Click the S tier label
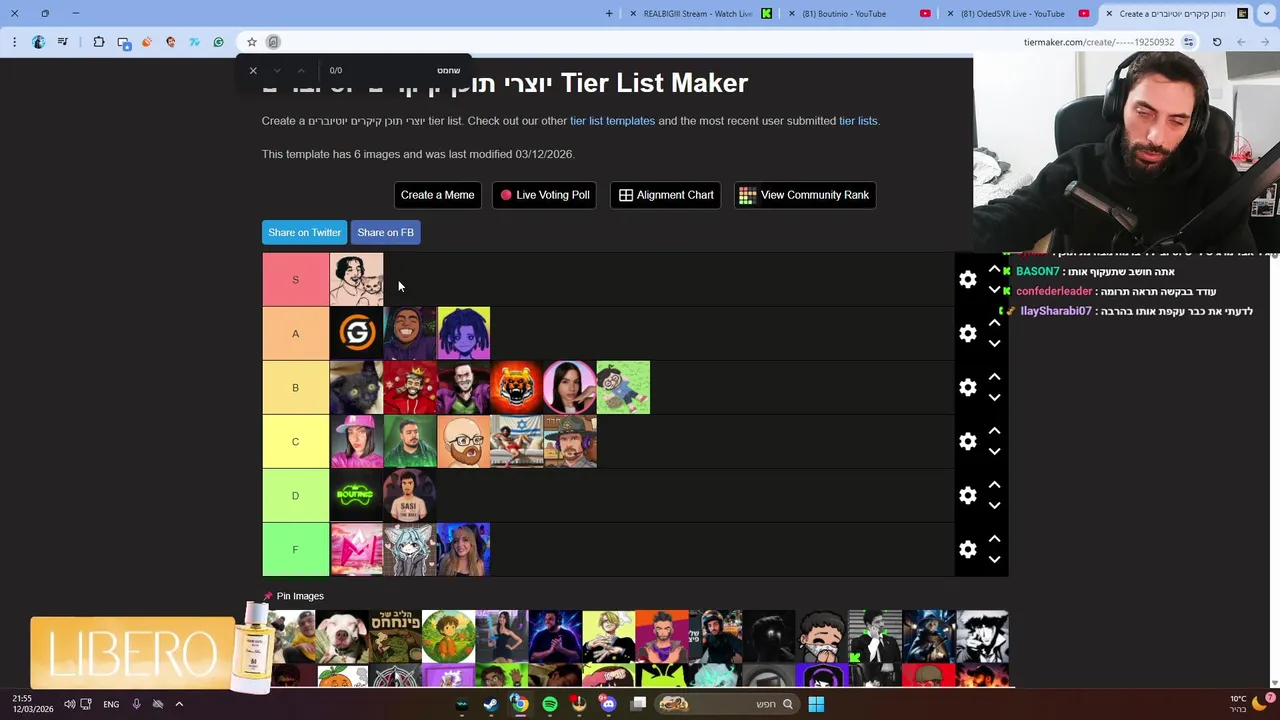 pyautogui.click(x=295, y=280)
